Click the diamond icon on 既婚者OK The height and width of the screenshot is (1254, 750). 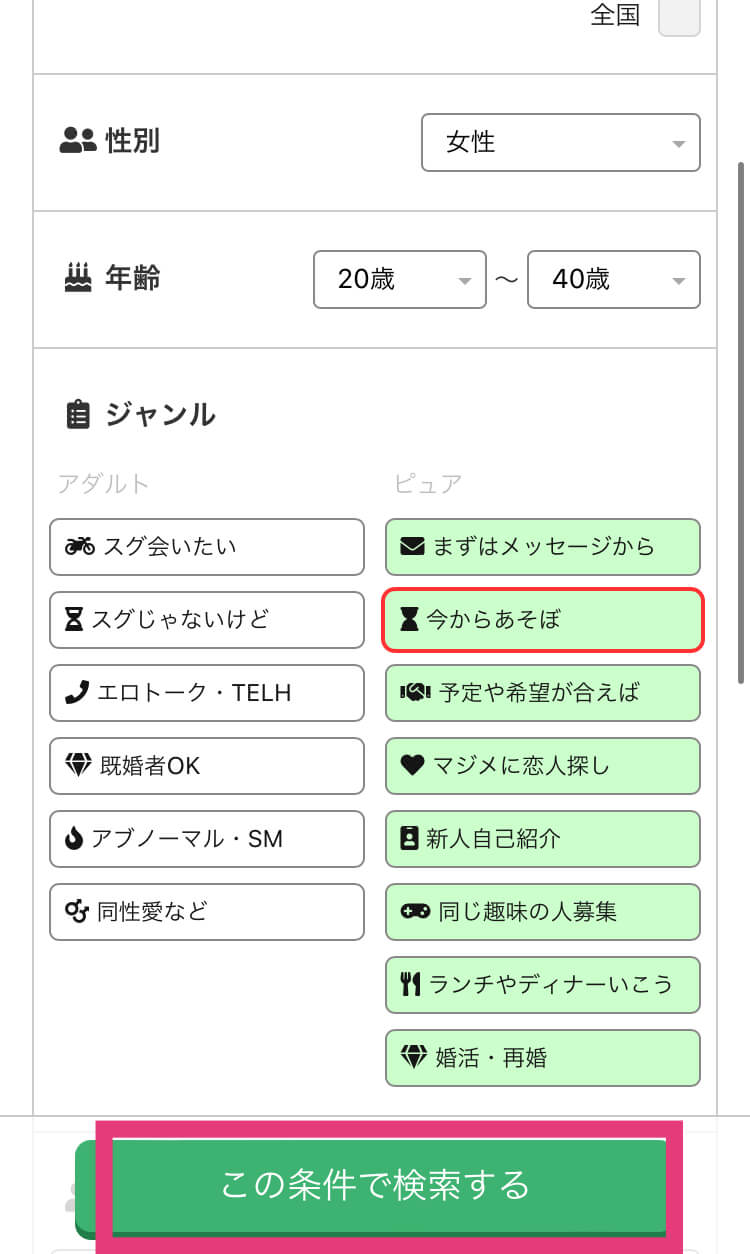pyautogui.click(x=78, y=766)
